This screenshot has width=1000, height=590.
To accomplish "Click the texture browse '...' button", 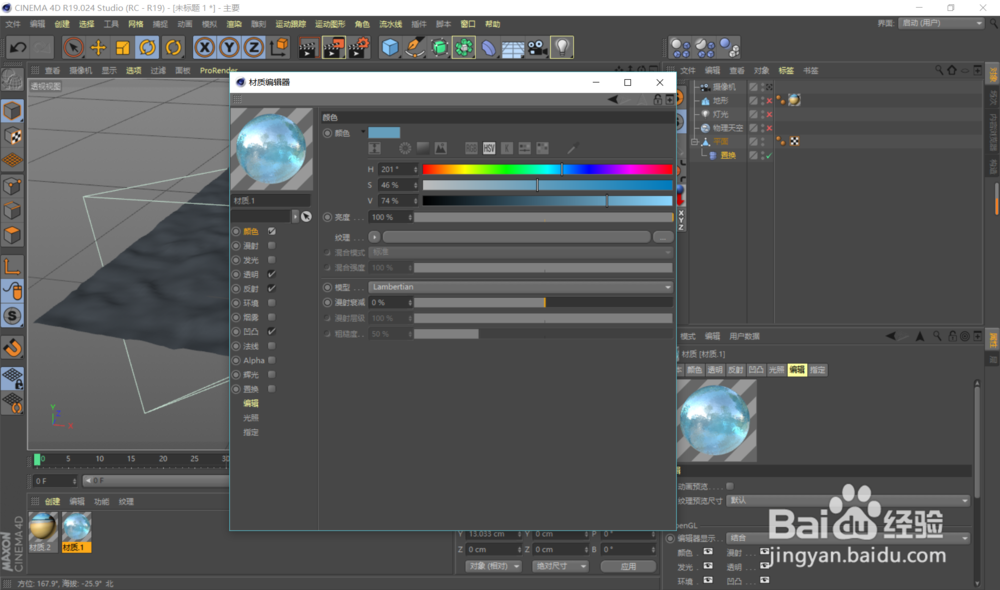I will click(x=663, y=237).
